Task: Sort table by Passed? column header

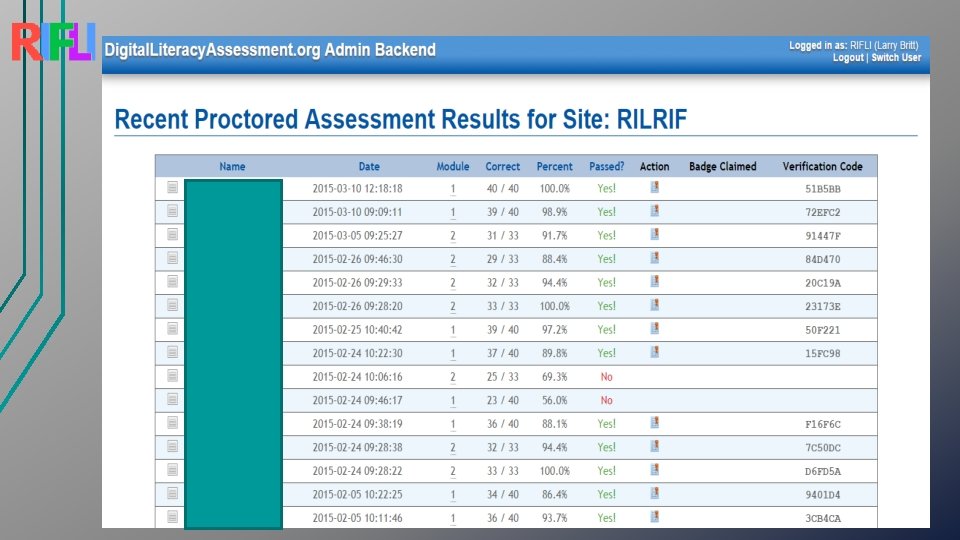Action: (606, 167)
